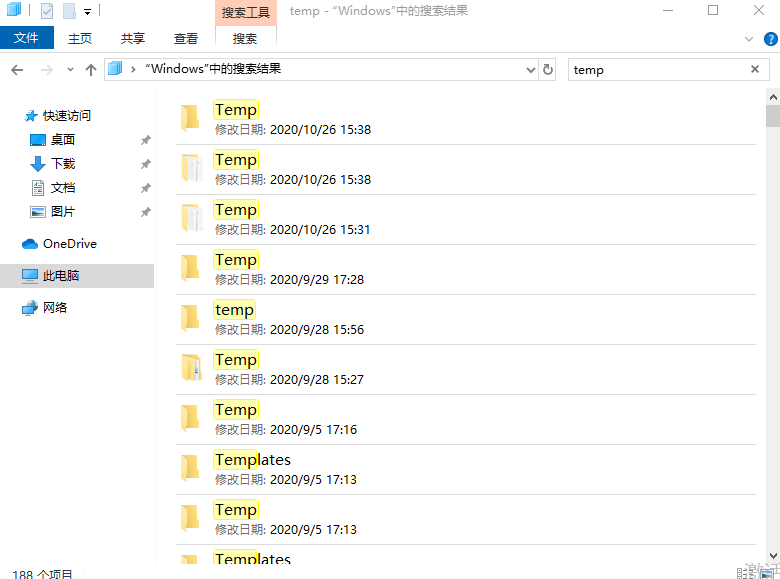Click the address bar search results icon
780x579 pixels.
click(x=115, y=68)
